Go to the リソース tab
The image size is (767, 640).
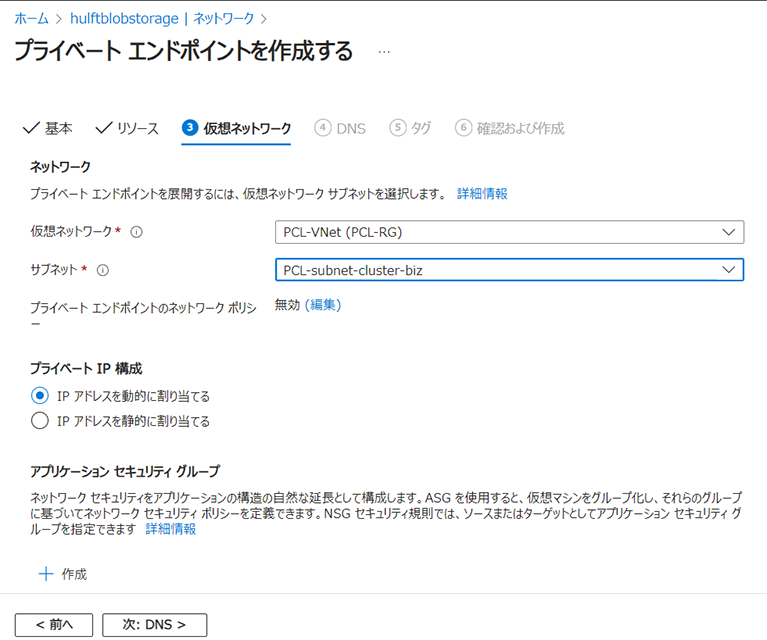tap(127, 128)
